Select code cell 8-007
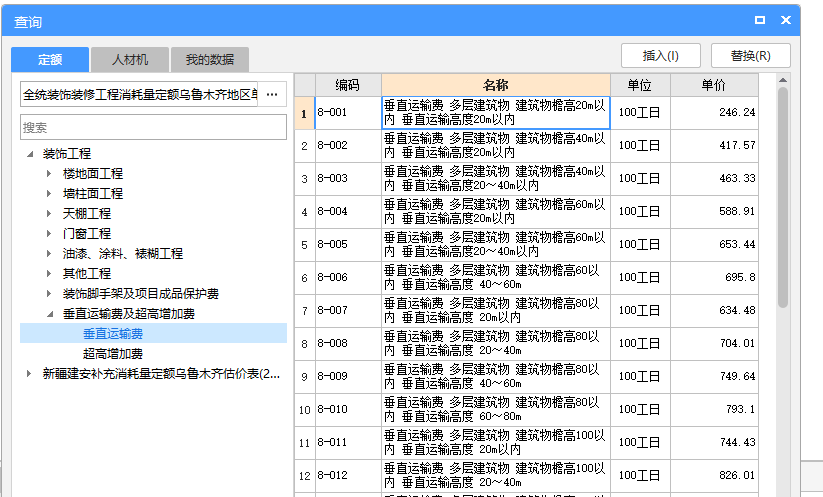823x497 pixels. (x=348, y=311)
